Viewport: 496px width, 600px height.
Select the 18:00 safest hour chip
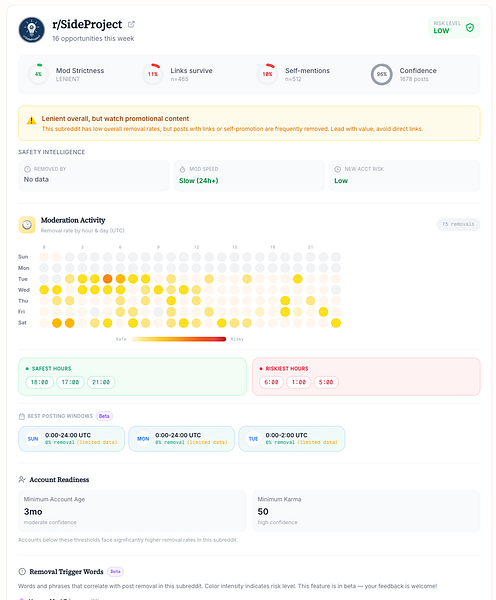click(39, 382)
